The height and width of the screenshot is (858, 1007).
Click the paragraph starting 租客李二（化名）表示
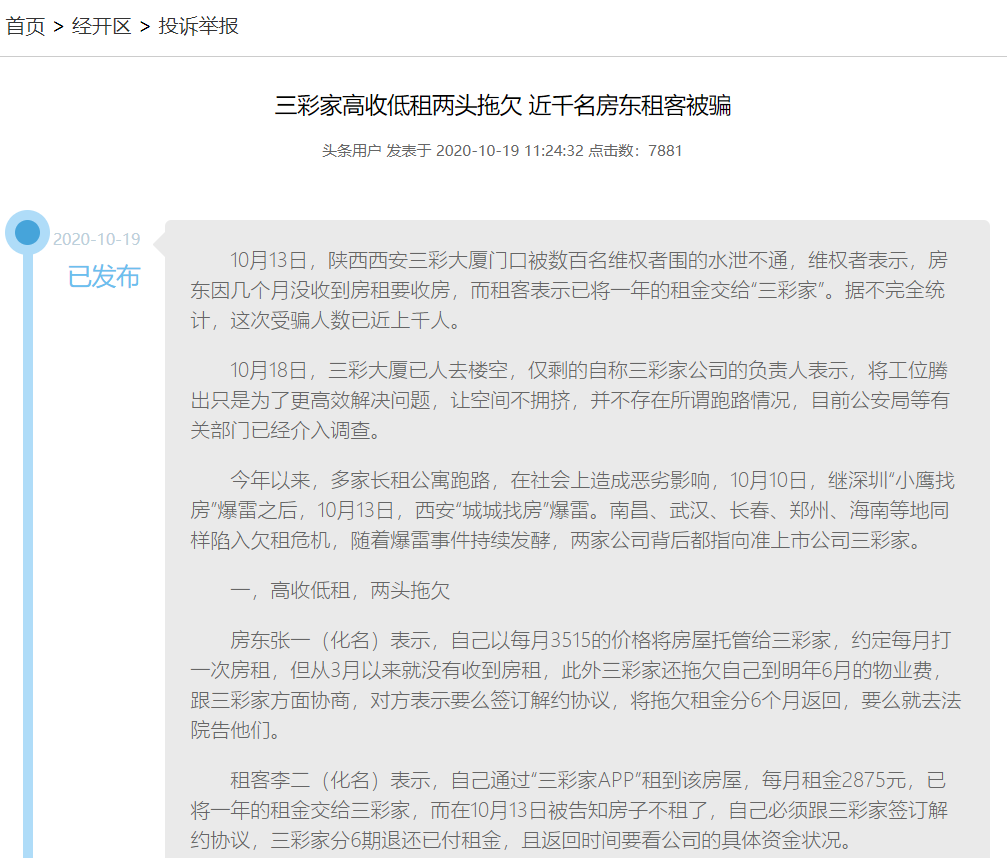click(569, 810)
